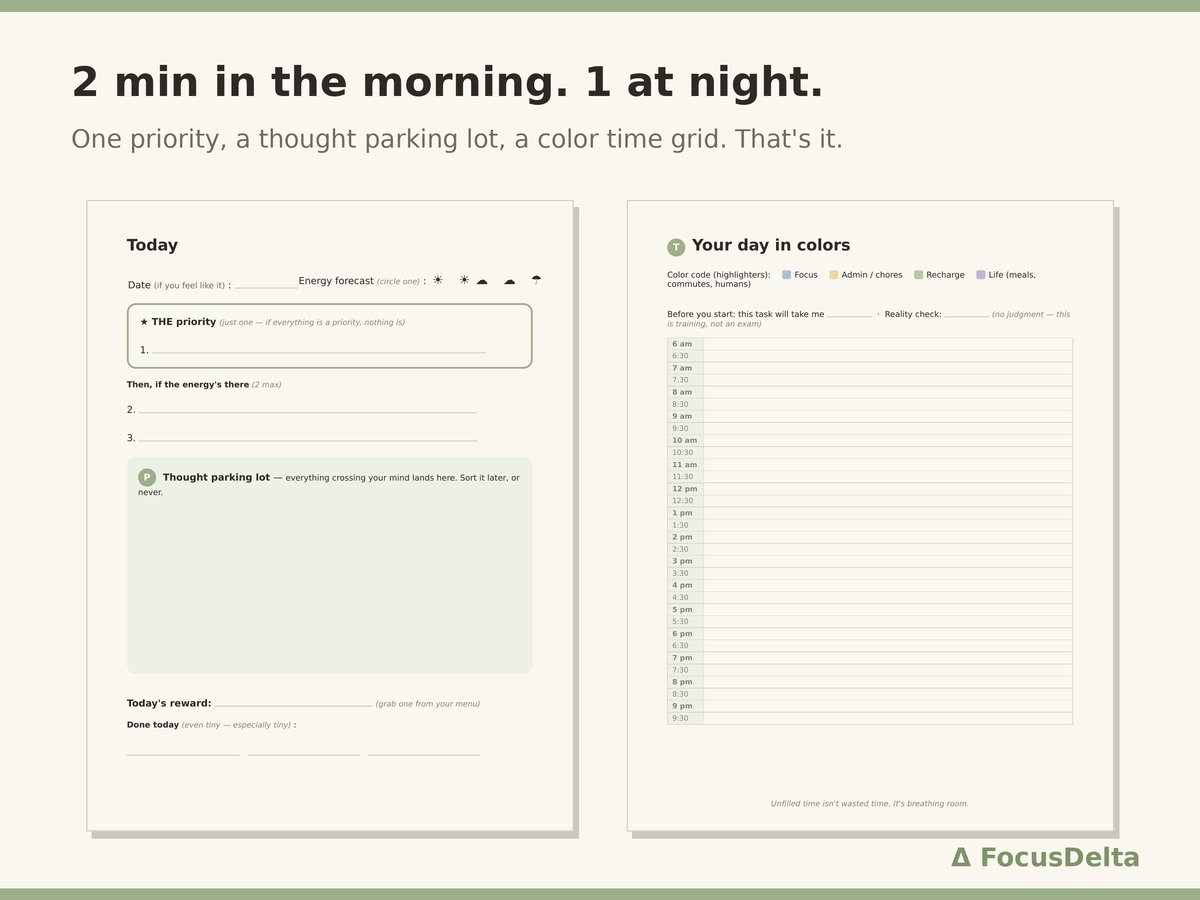Click the Reality check blank line

[x=966, y=316]
